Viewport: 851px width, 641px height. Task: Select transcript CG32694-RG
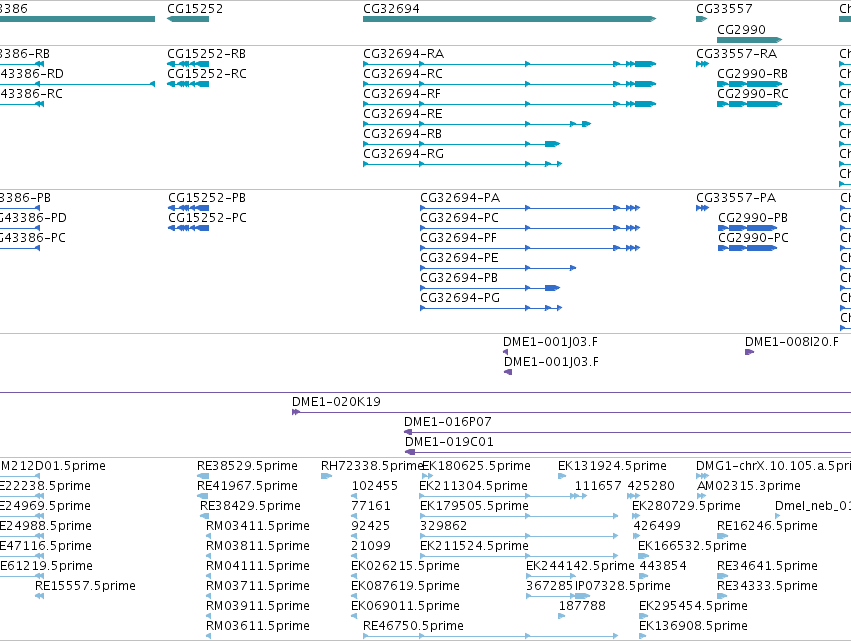(403, 154)
